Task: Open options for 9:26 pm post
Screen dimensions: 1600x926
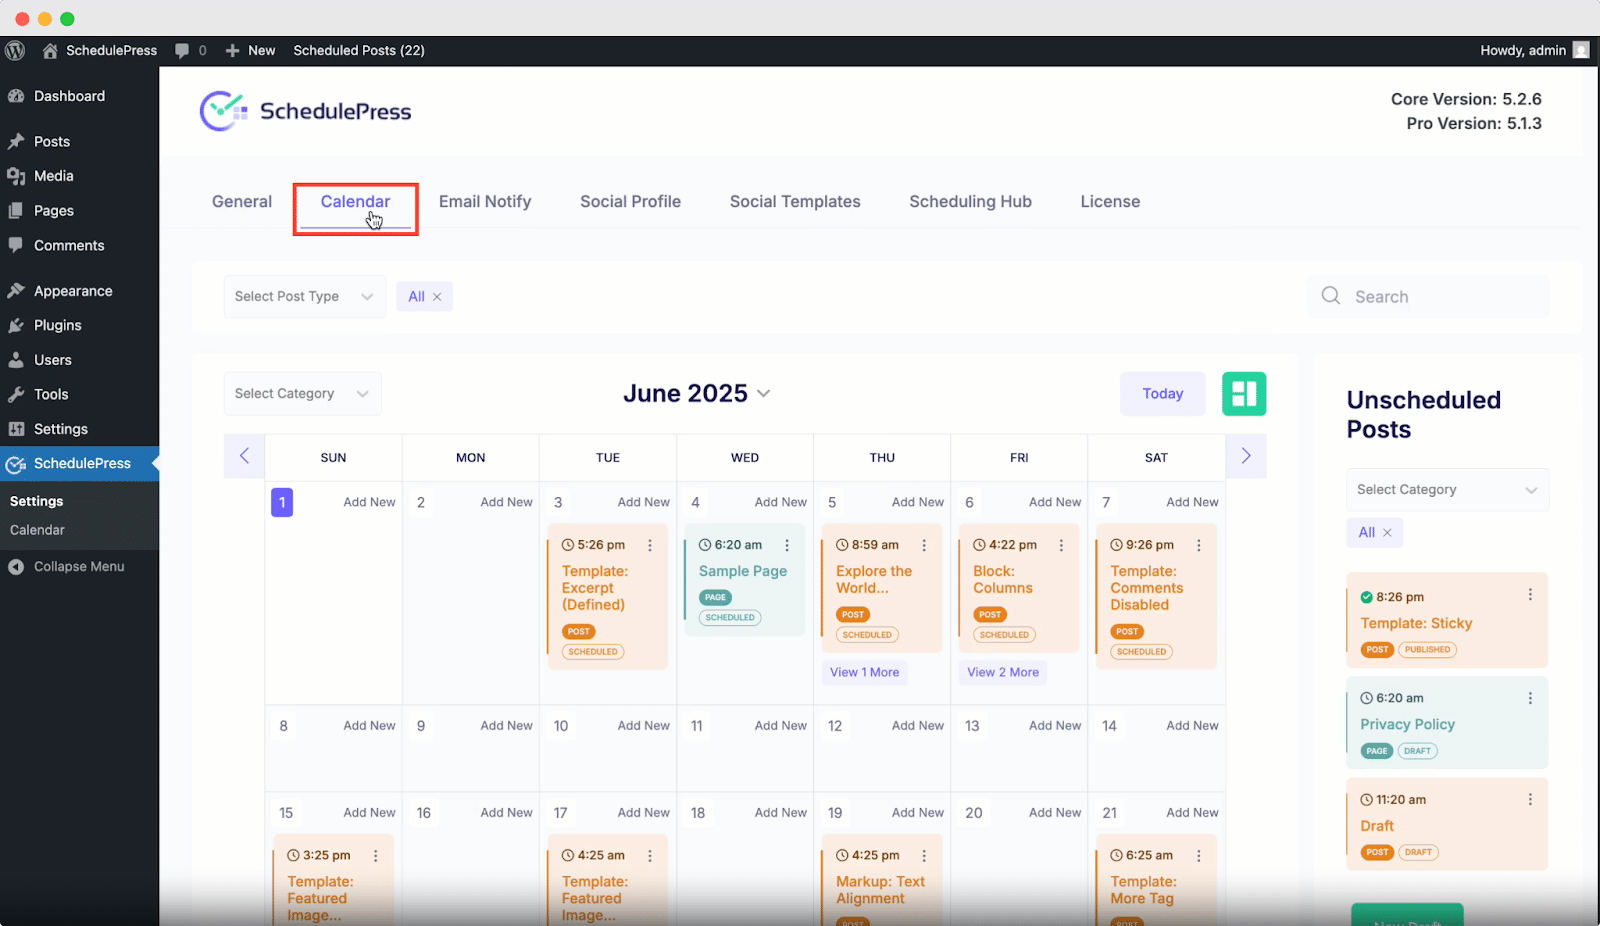Action: tap(1199, 545)
